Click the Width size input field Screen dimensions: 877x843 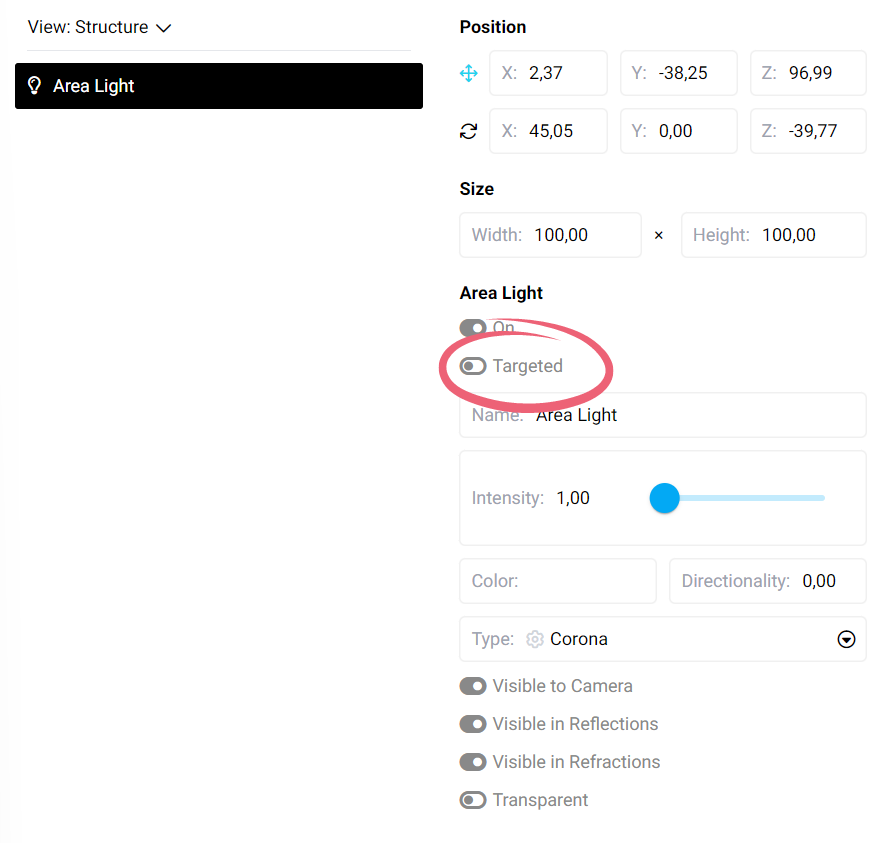(580, 235)
